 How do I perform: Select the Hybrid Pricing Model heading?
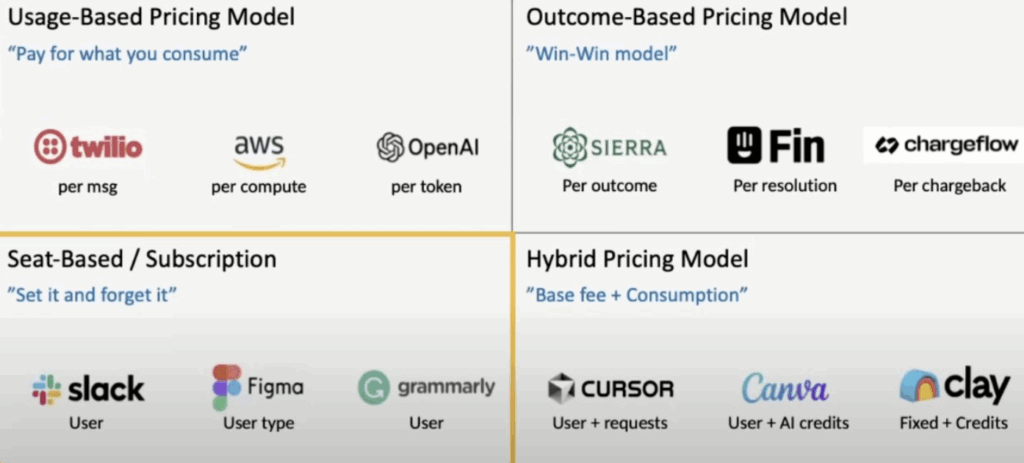(x=637, y=259)
